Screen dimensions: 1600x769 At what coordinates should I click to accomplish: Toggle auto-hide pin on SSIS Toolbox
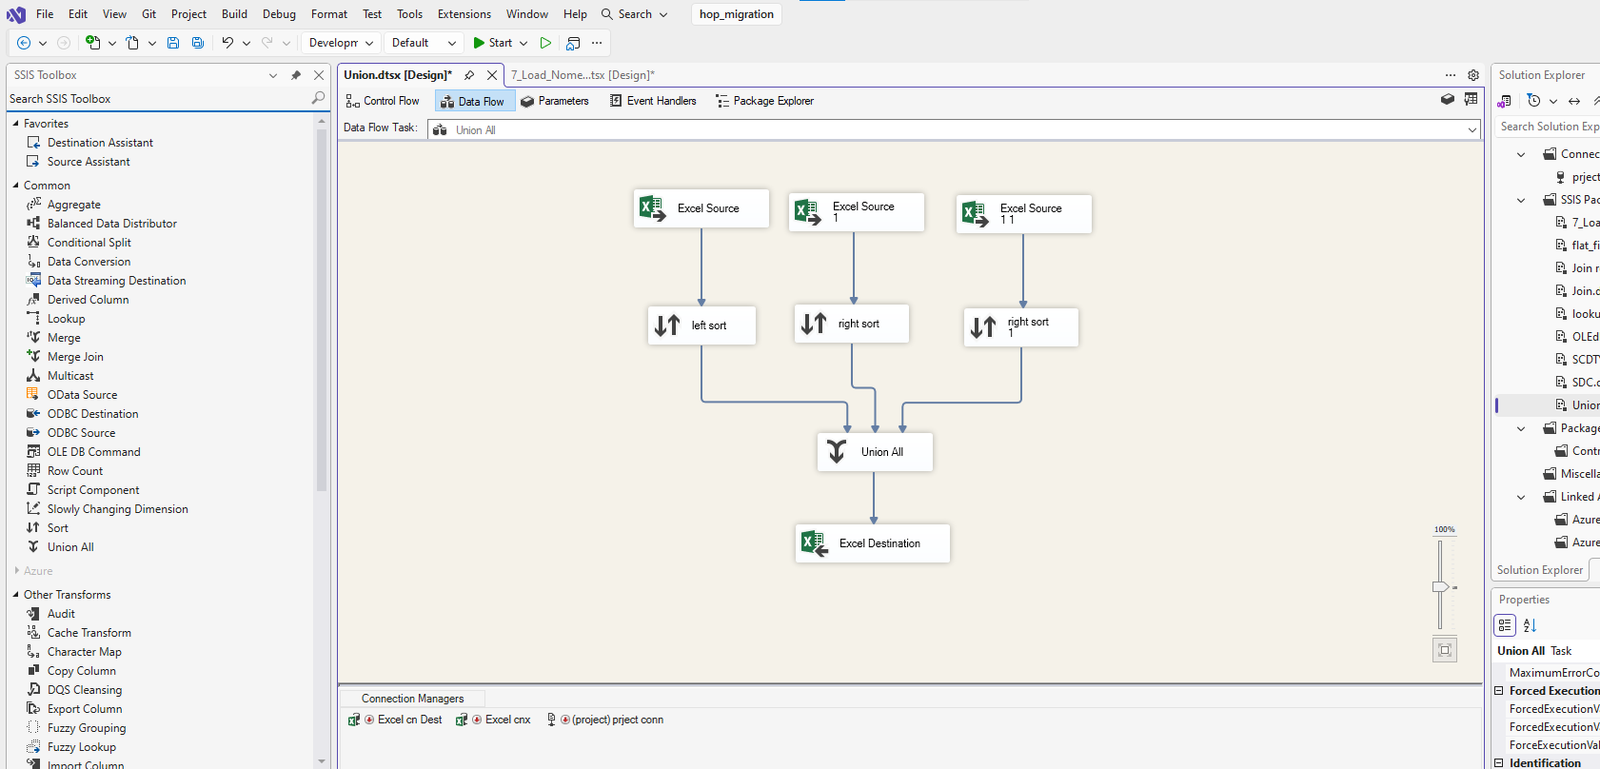(296, 75)
